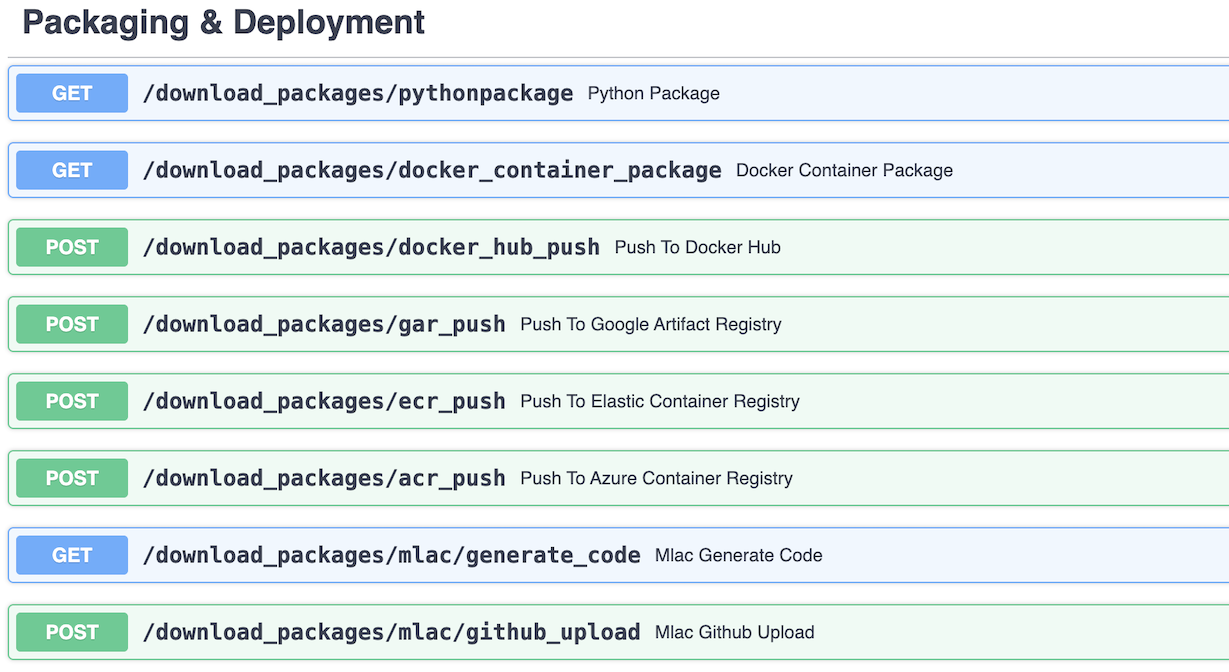Click the GET badge for pythonpackage endpoint
Viewport: 1229px width, 672px height.
[72, 93]
